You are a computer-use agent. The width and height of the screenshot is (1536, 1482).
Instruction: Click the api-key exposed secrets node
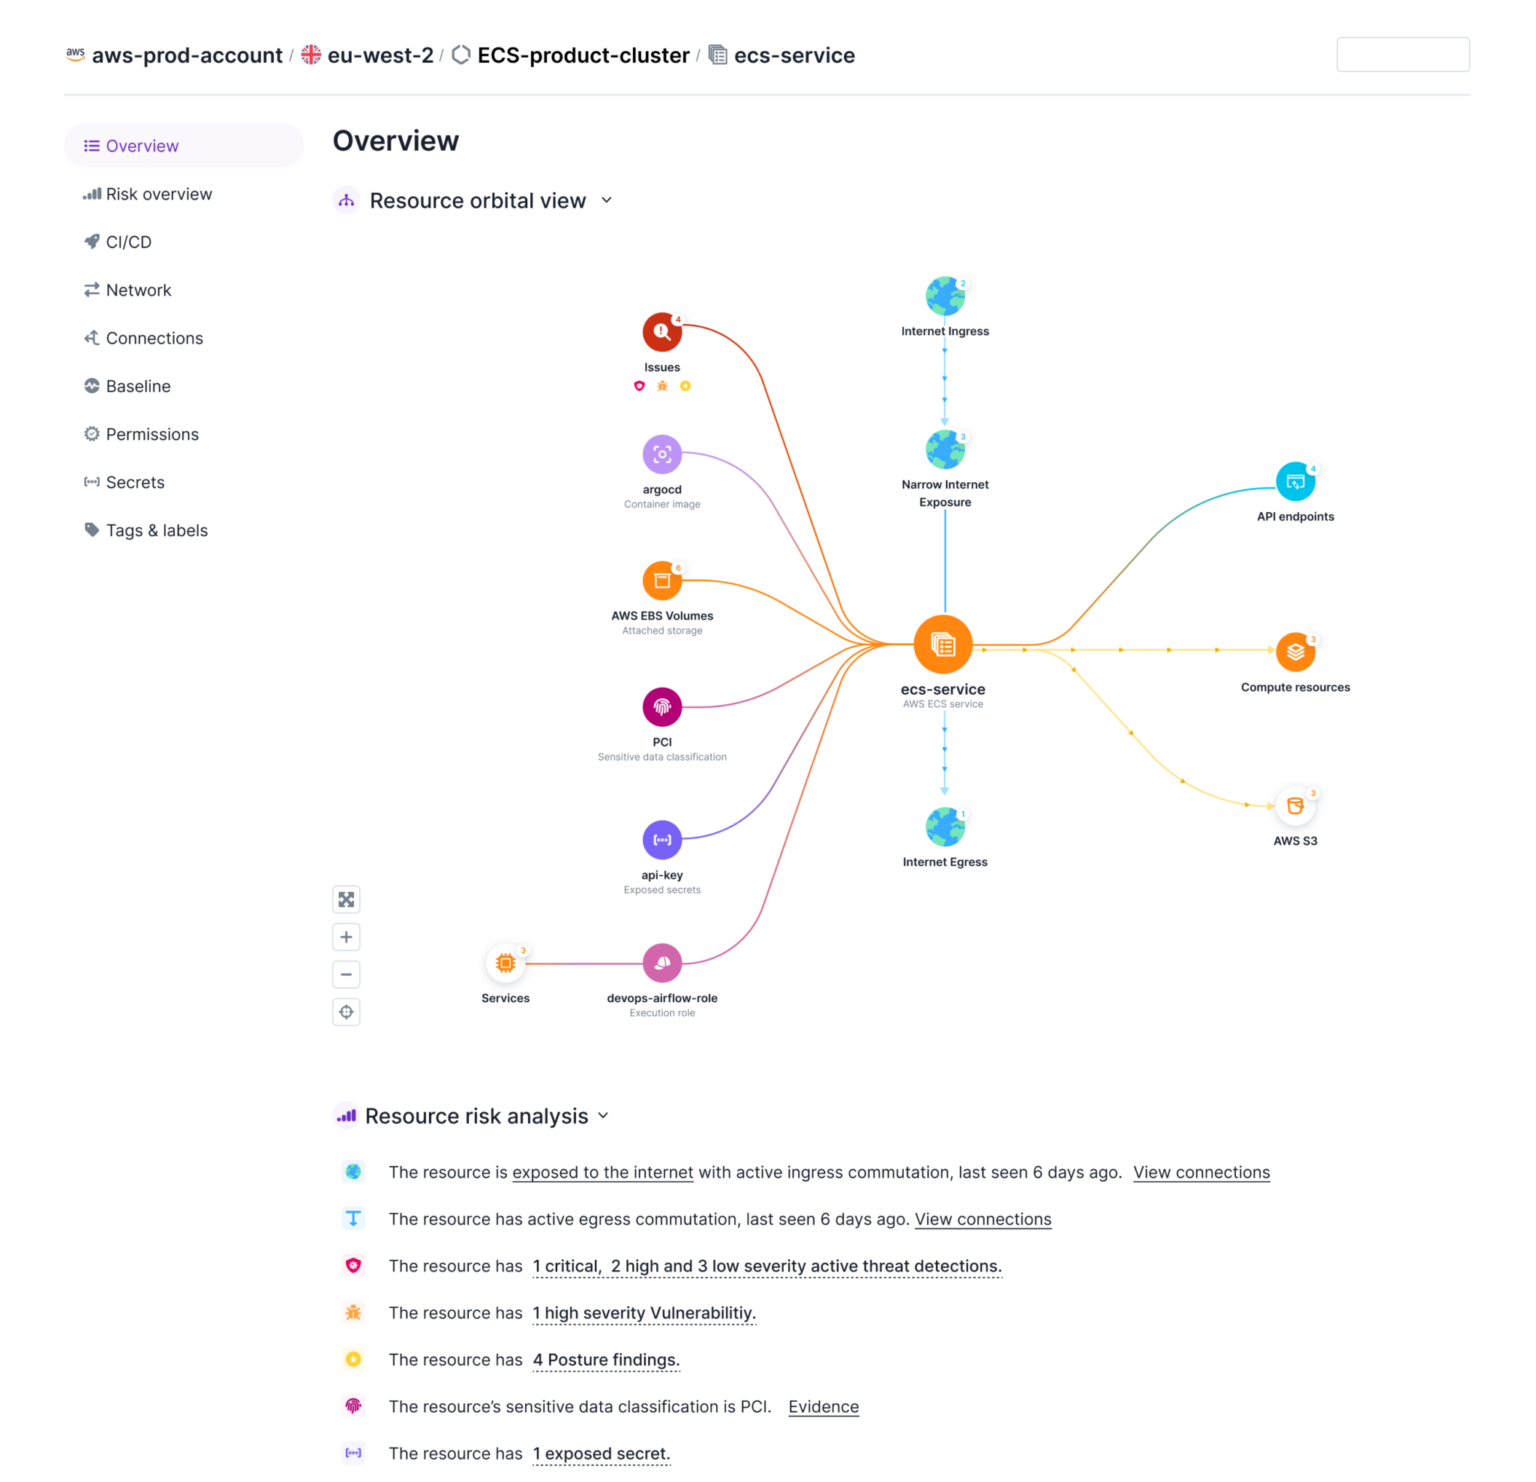point(661,840)
